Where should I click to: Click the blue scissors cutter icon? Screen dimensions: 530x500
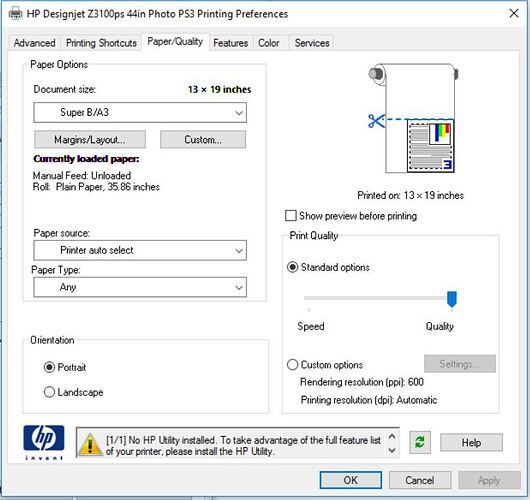pos(377,121)
